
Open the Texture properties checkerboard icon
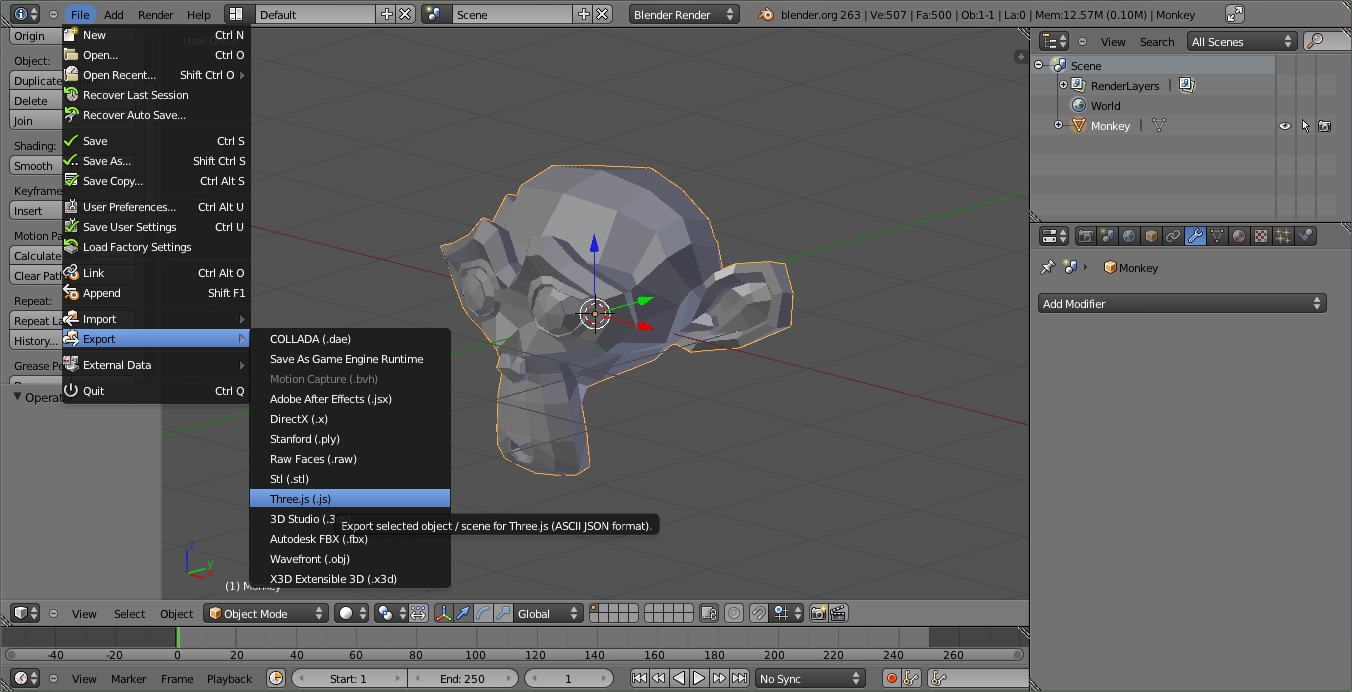pos(1261,236)
